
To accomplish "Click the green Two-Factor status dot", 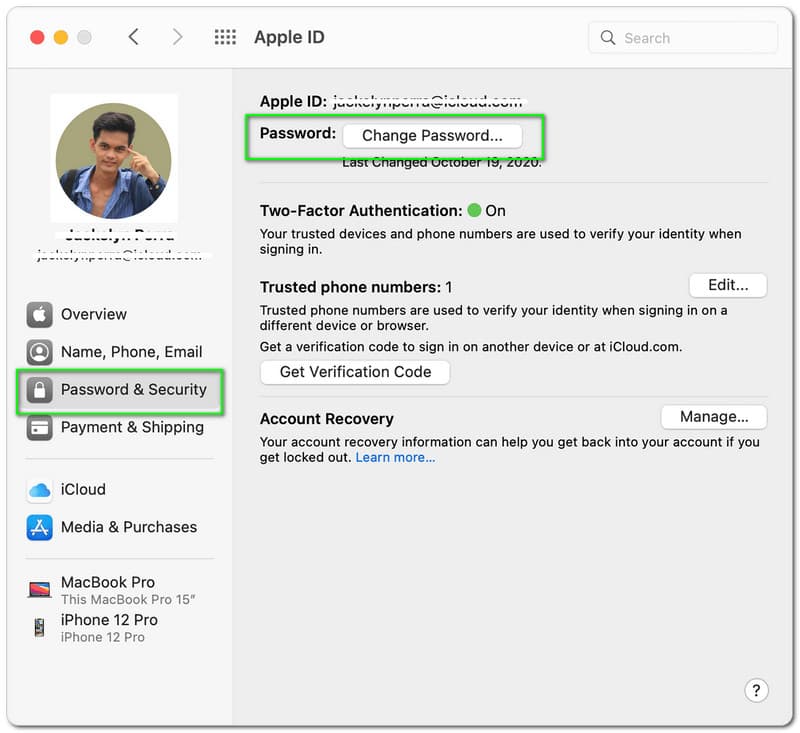I will click(474, 210).
